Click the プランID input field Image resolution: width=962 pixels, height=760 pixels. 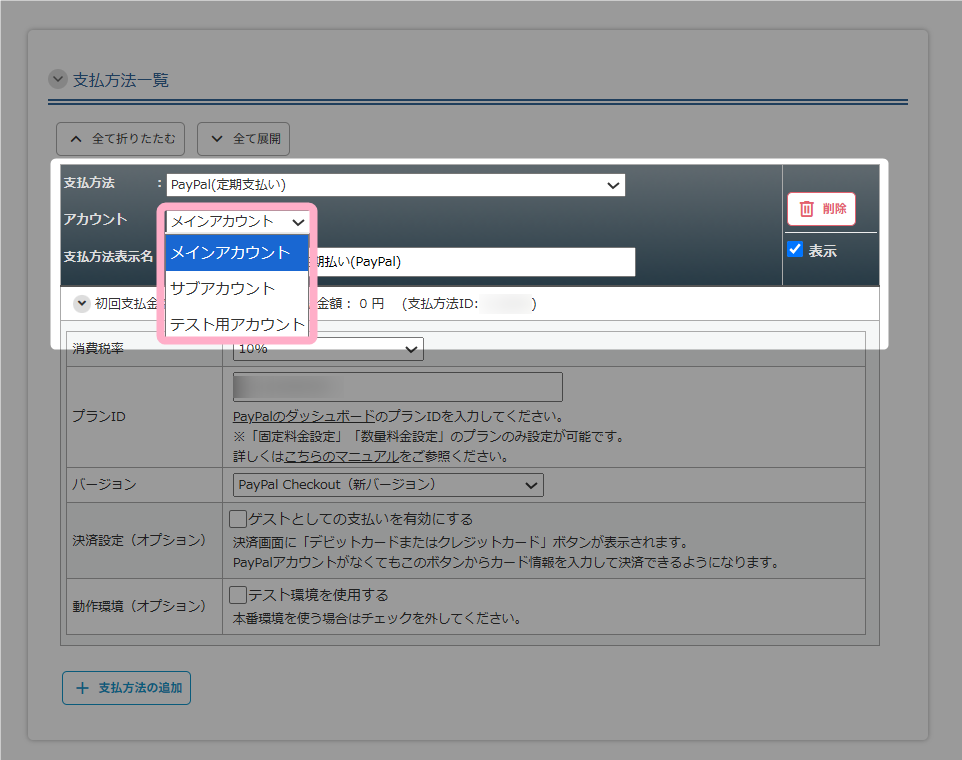(x=397, y=387)
